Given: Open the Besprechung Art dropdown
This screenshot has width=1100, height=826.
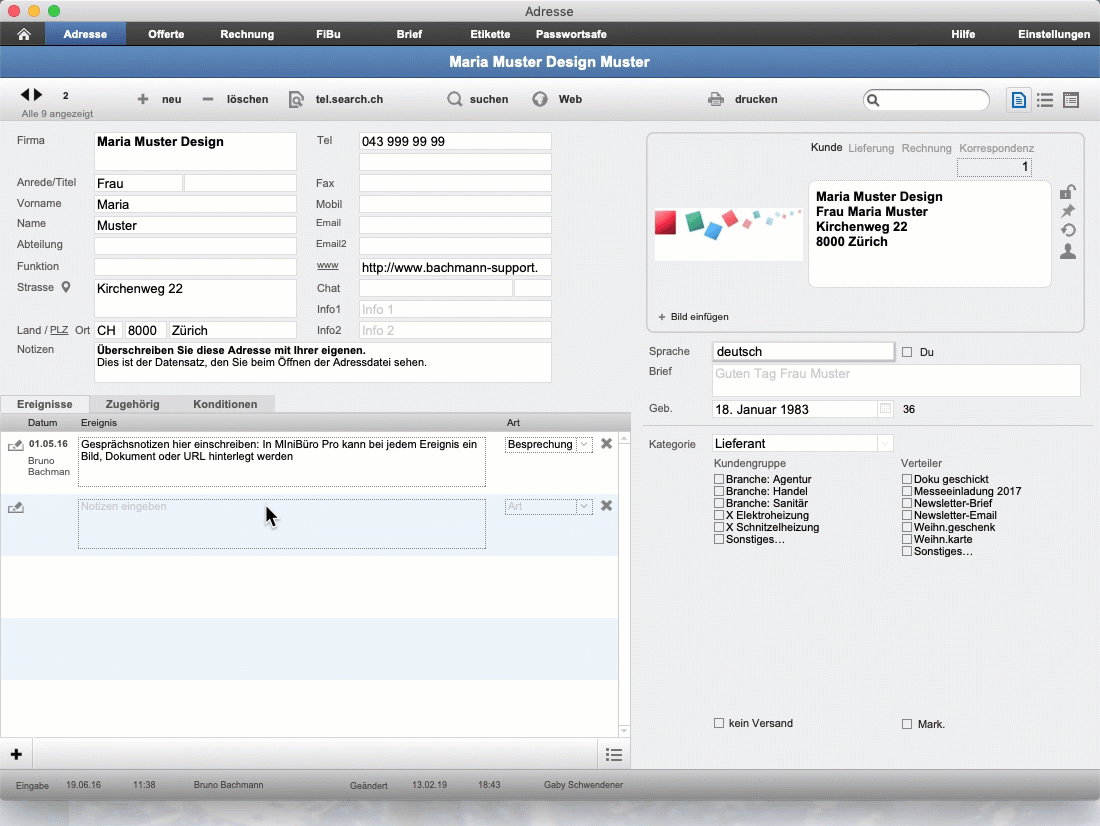Looking at the screenshot, I should [584, 444].
